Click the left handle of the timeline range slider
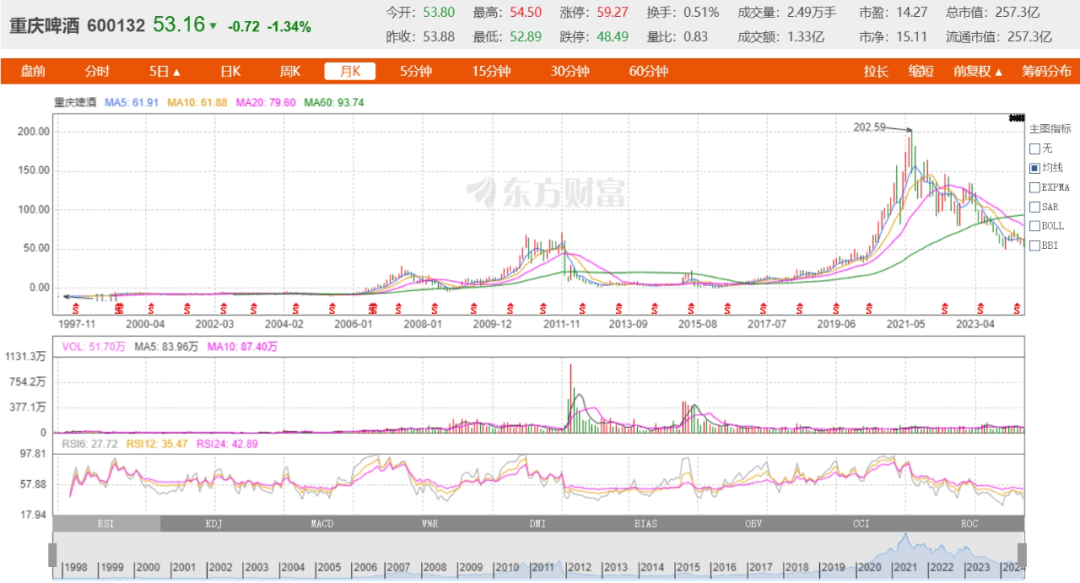 pyautogui.click(x=52, y=555)
